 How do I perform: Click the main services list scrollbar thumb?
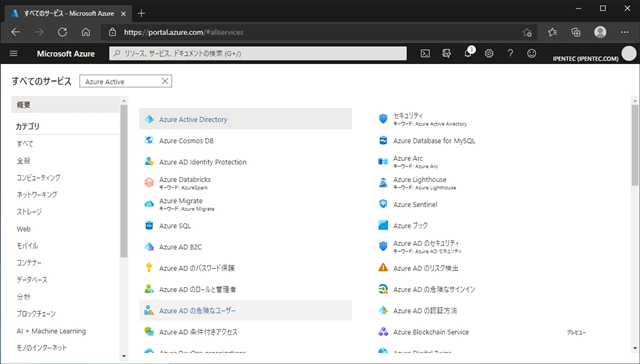tap(635, 145)
